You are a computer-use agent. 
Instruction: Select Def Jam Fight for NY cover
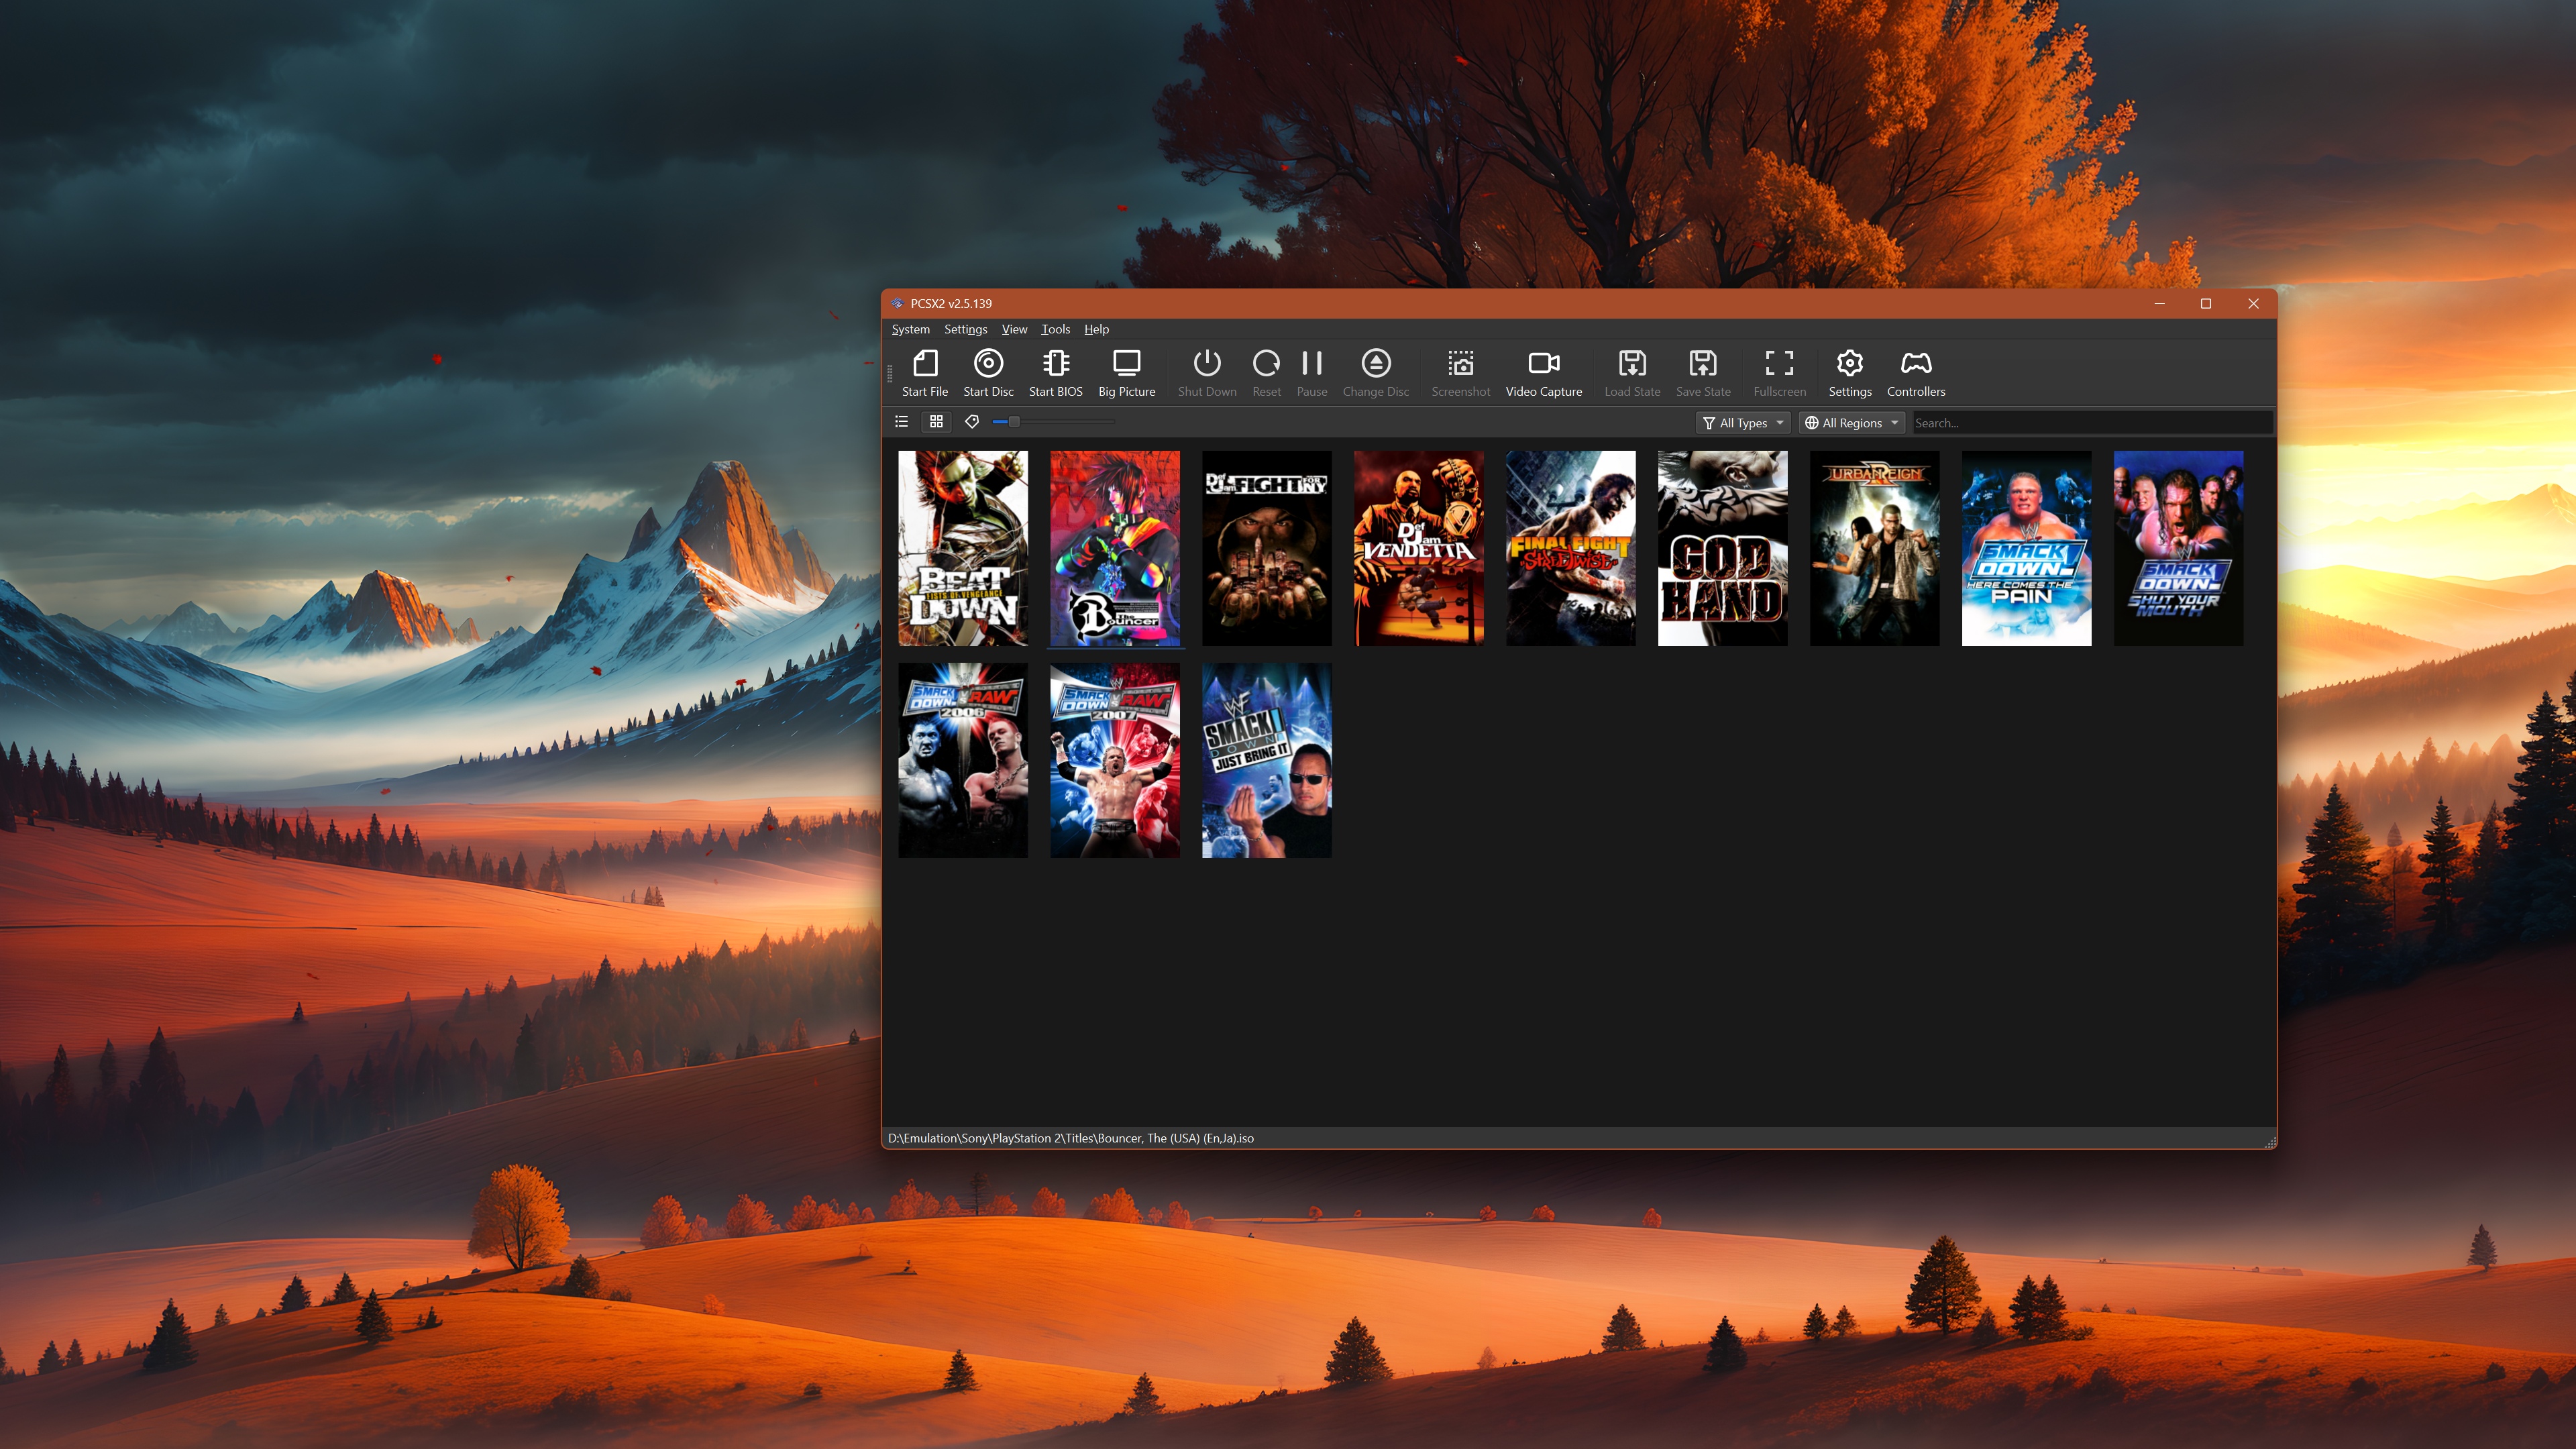[x=1266, y=548]
